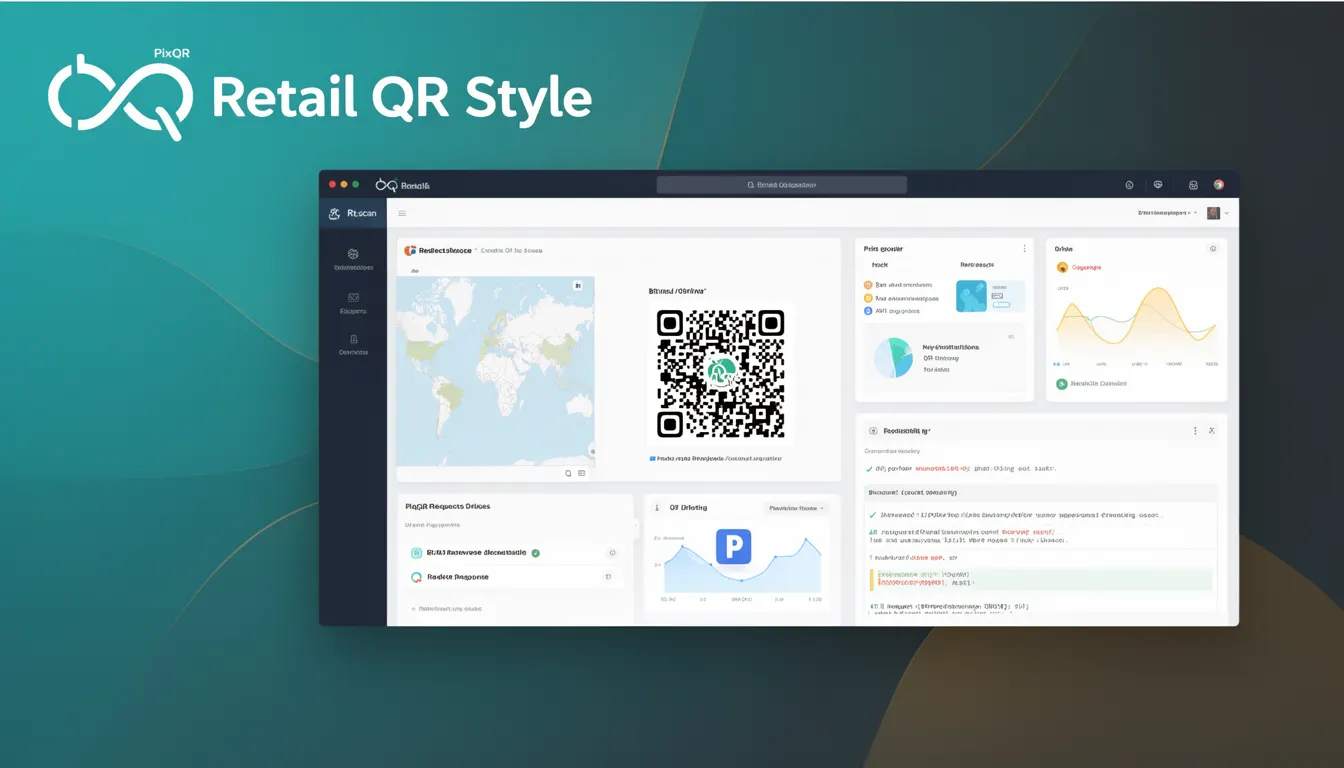Click the multicolor circle icon in the title bar

tap(1218, 185)
